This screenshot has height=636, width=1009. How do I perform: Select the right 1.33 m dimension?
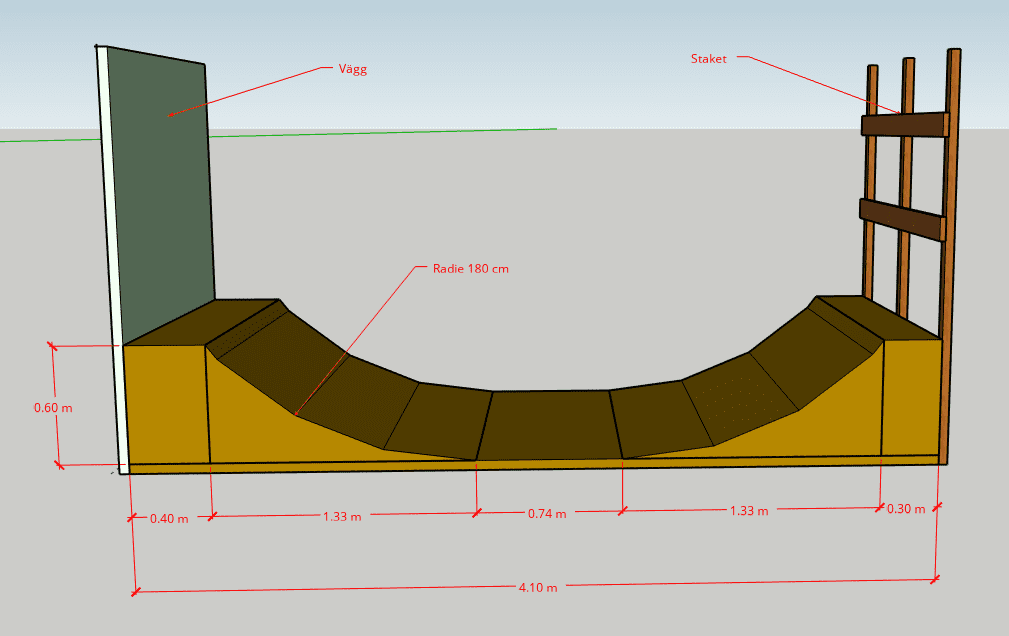click(749, 511)
